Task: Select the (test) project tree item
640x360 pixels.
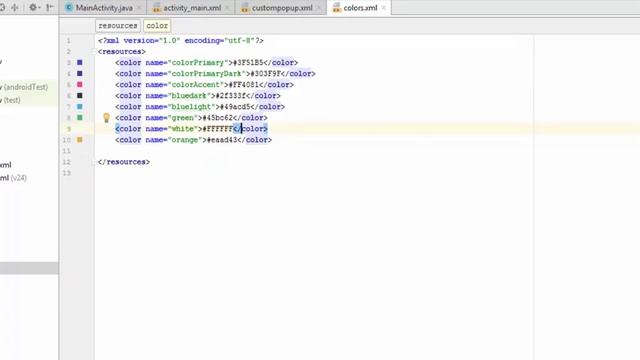Action: 11,100
